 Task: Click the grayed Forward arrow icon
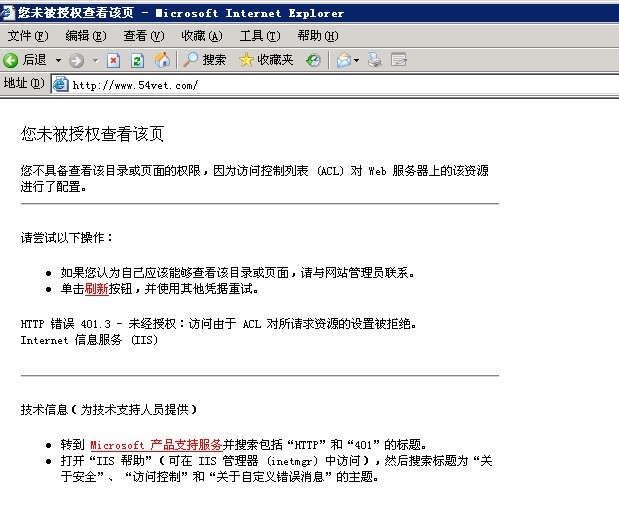76,60
